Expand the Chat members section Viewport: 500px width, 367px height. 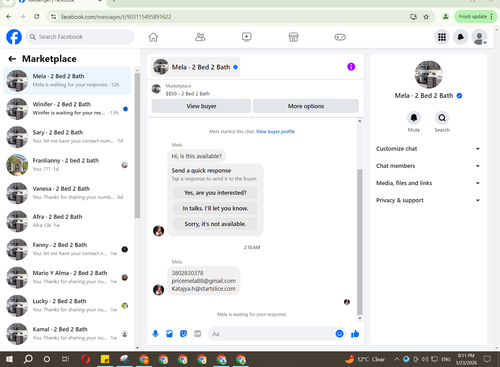point(428,166)
